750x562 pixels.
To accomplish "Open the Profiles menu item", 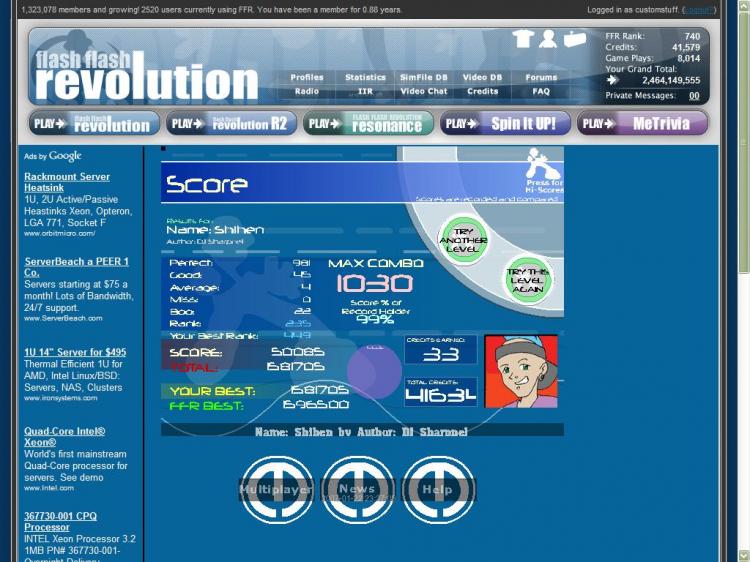I will [307, 77].
